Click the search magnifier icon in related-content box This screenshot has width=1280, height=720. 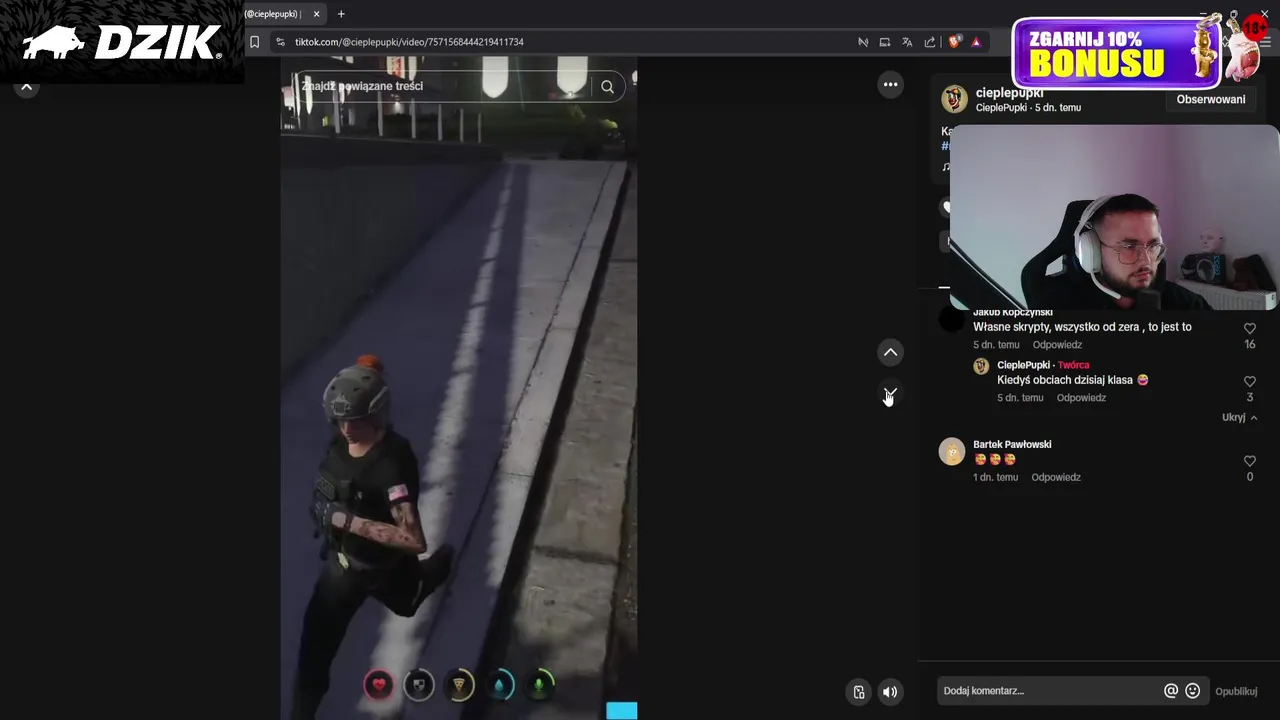(x=607, y=87)
